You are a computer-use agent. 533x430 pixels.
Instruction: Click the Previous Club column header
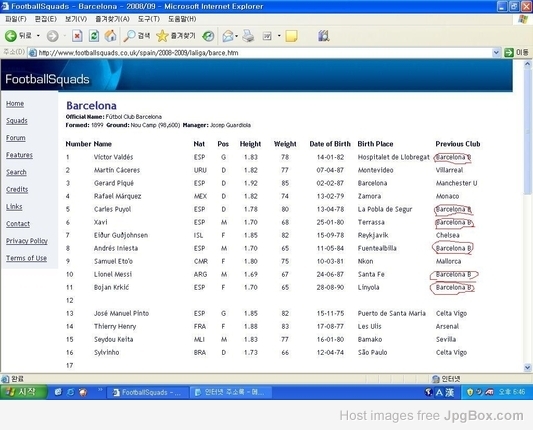(458, 144)
